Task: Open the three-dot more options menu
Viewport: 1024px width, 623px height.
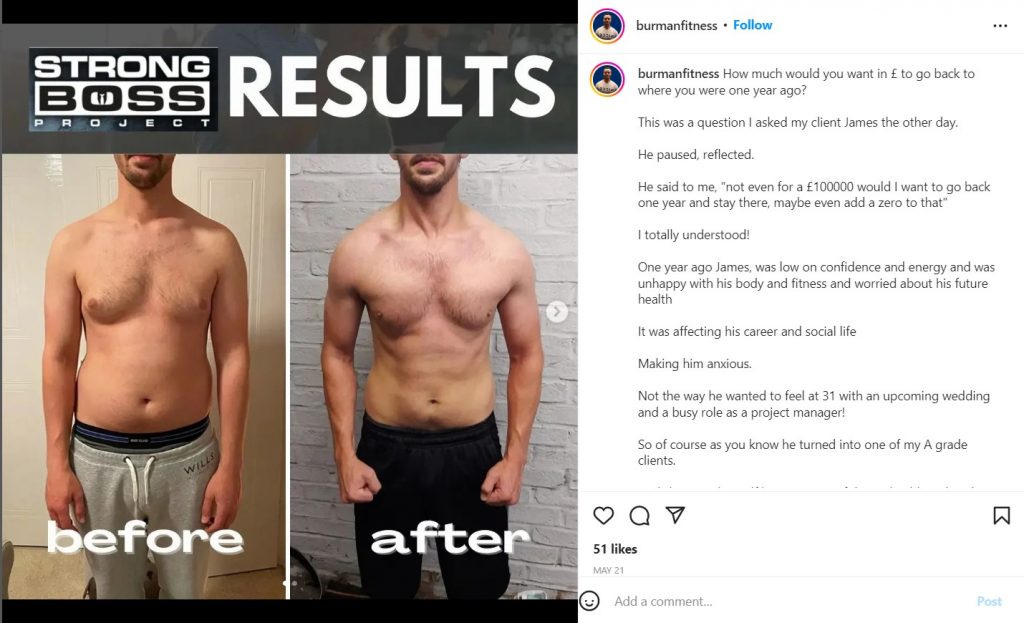Action: pyautogui.click(x=1000, y=25)
